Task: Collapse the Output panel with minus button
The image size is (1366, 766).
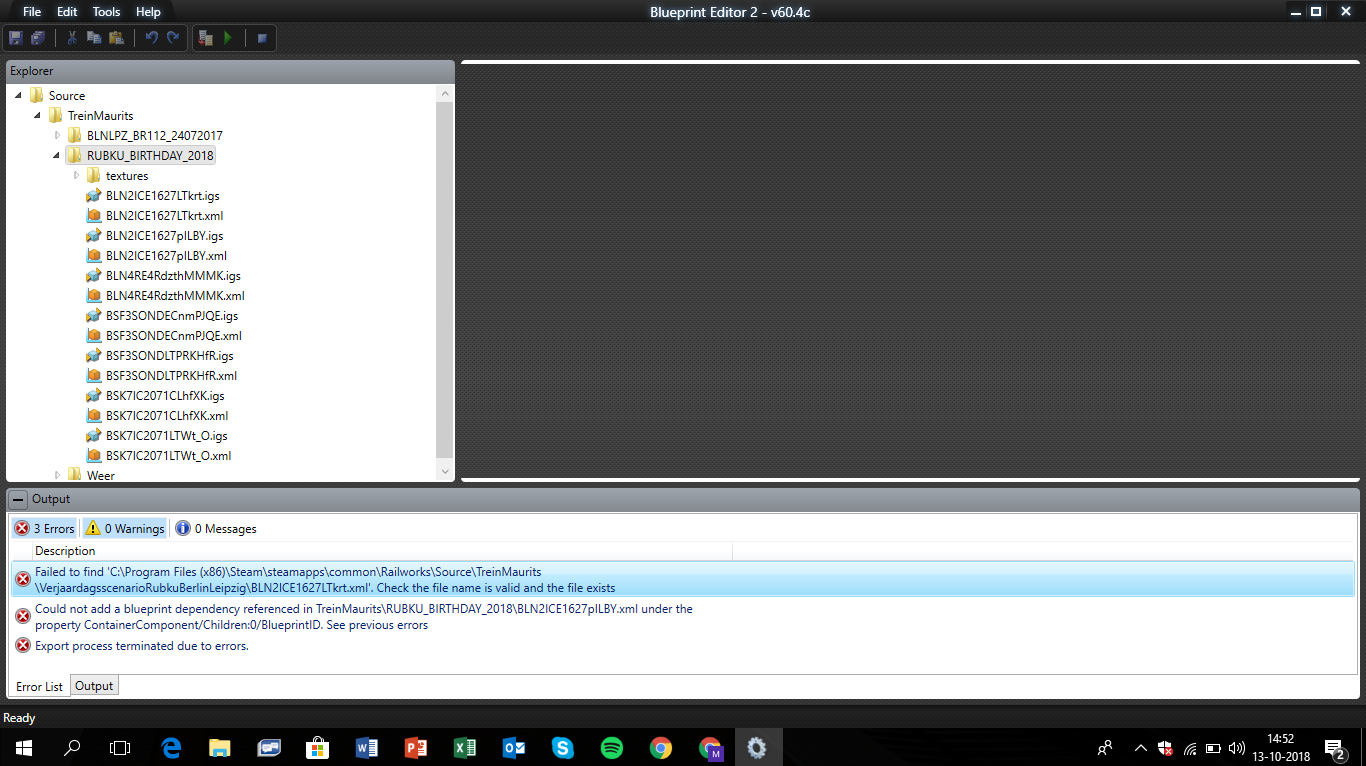Action: click(18, 499)
